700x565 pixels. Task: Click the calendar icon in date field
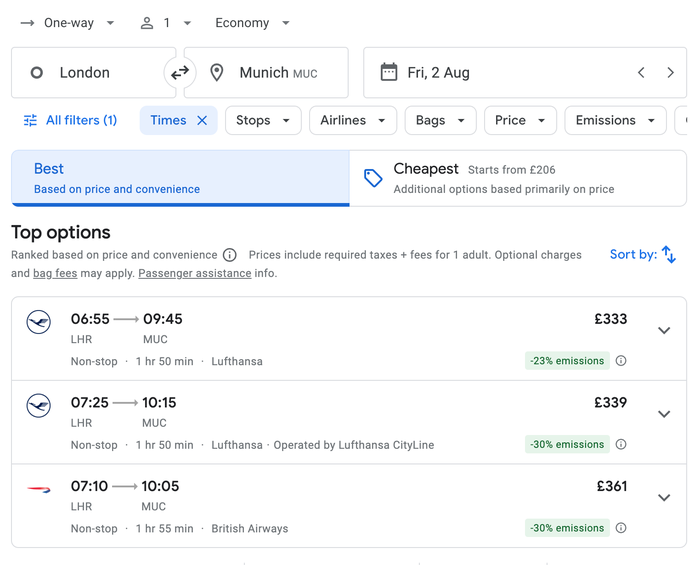click(388, 72)
